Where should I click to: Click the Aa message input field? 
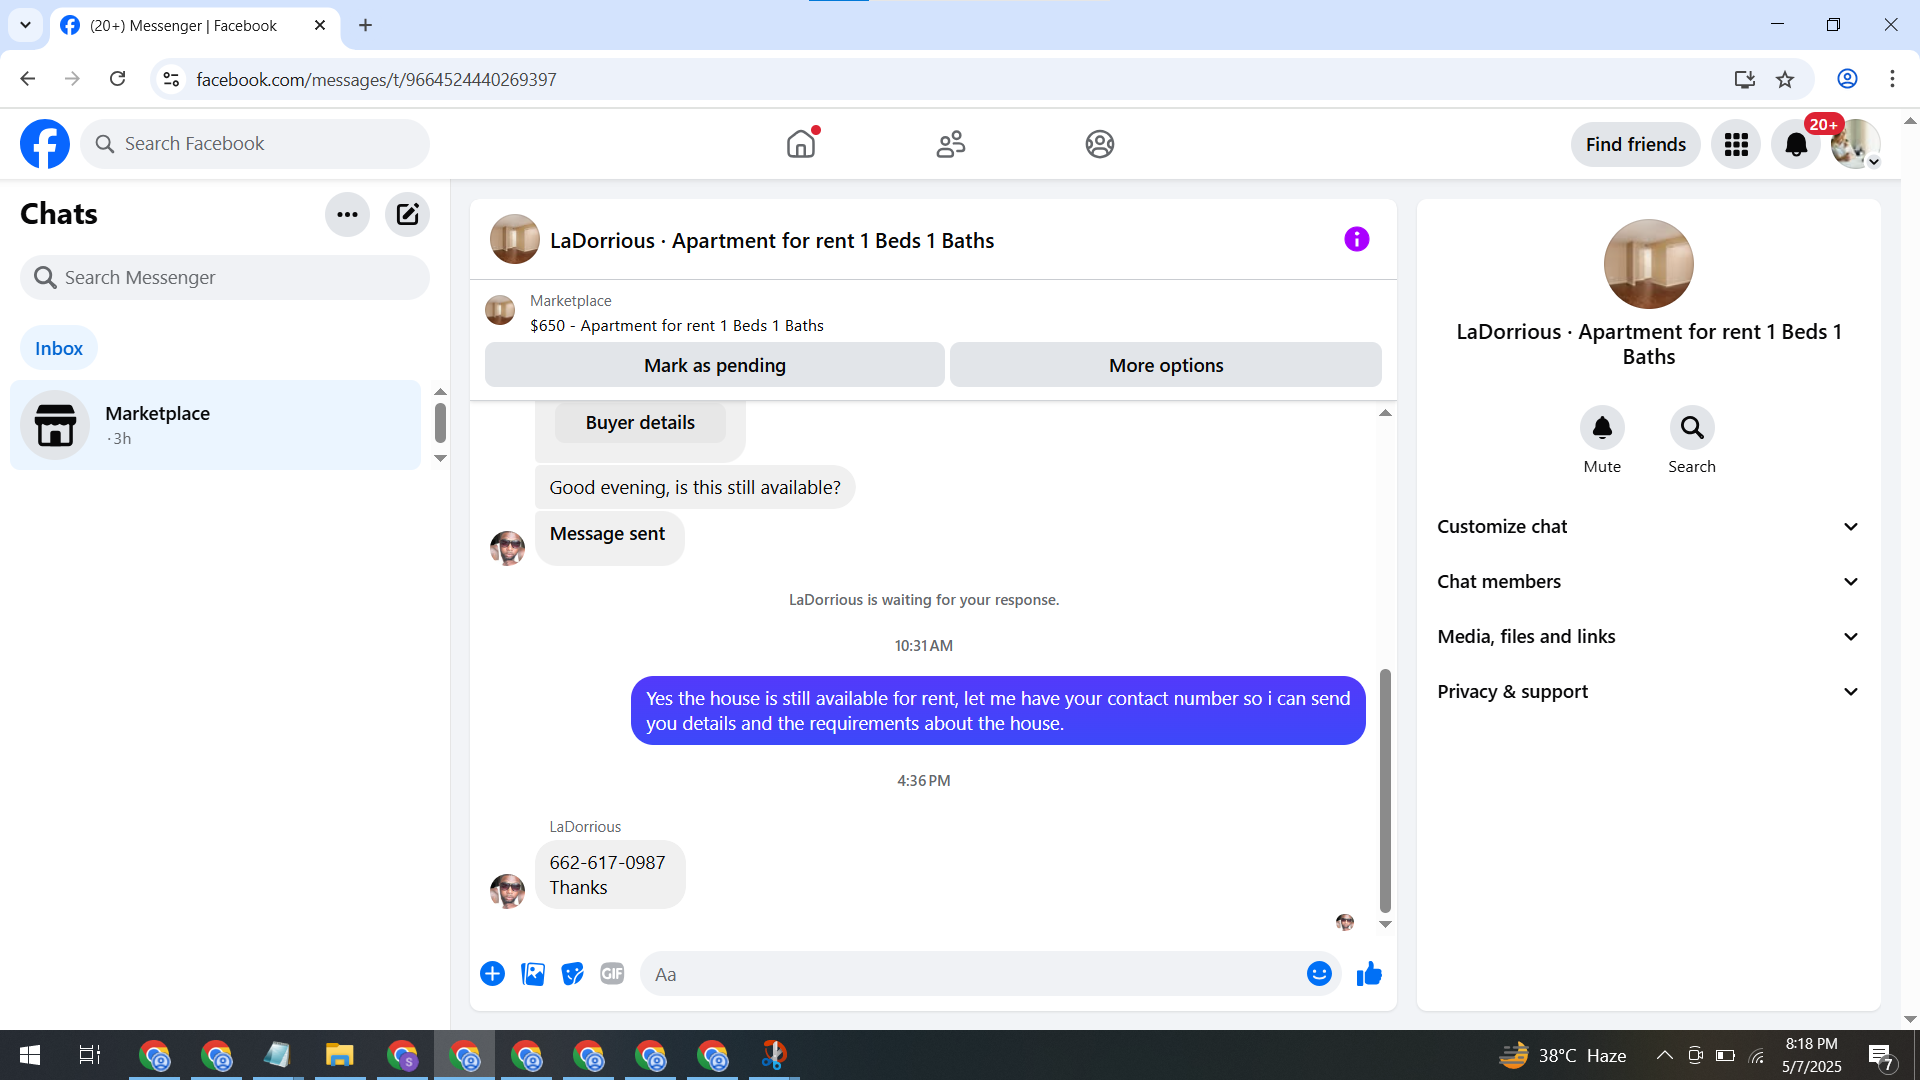970,974
